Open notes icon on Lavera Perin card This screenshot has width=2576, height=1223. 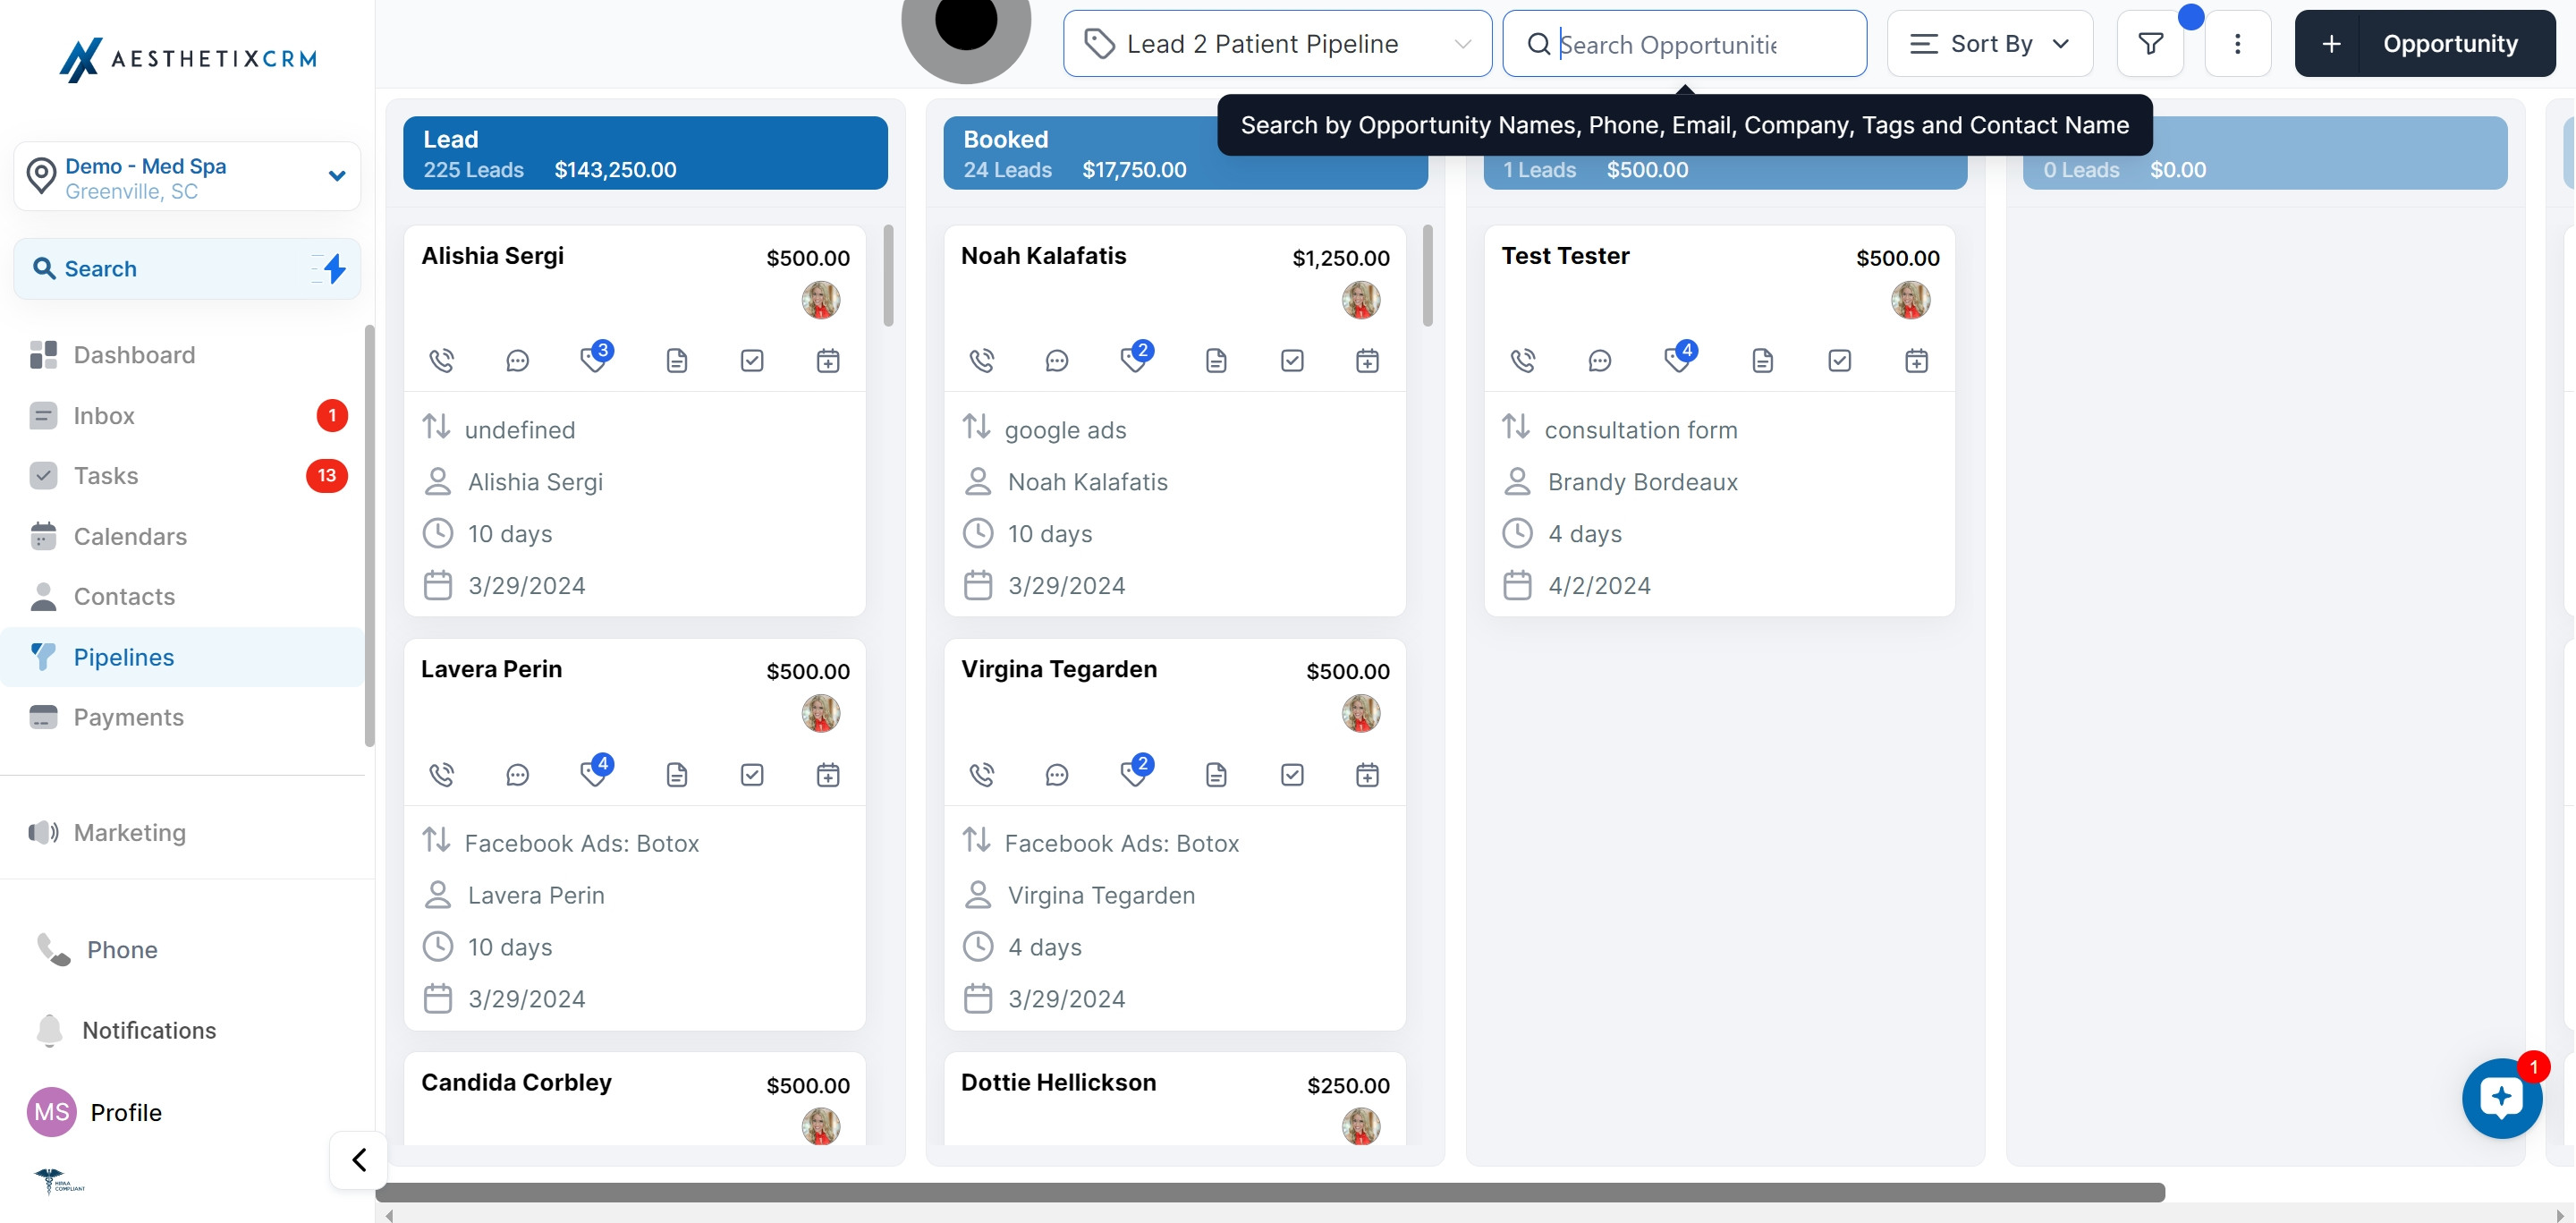point(676,774)
